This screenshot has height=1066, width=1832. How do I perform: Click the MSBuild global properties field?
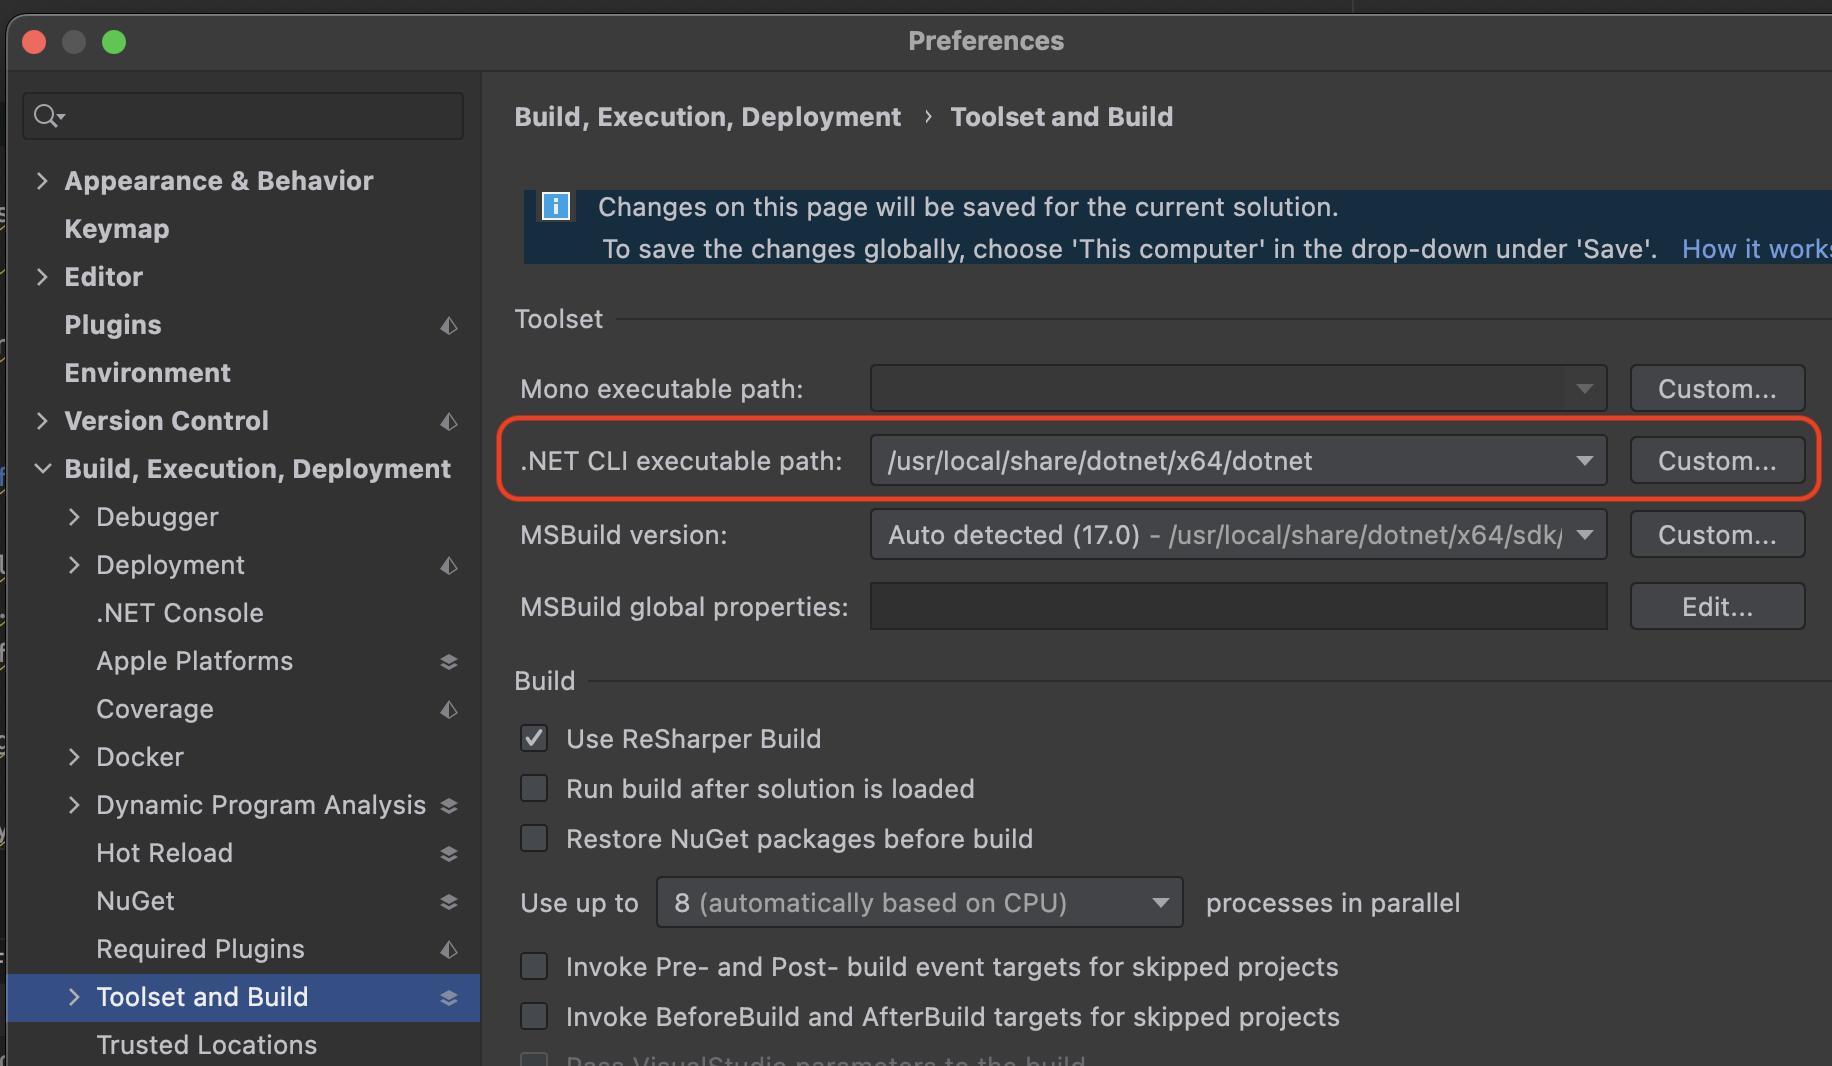[x=1238, y=607]
